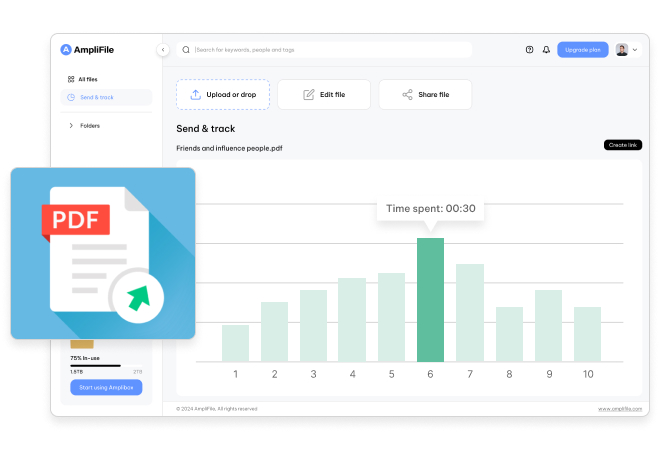Click the large PDF file thumbnail
660x450 pixels.
coord(103,253)
